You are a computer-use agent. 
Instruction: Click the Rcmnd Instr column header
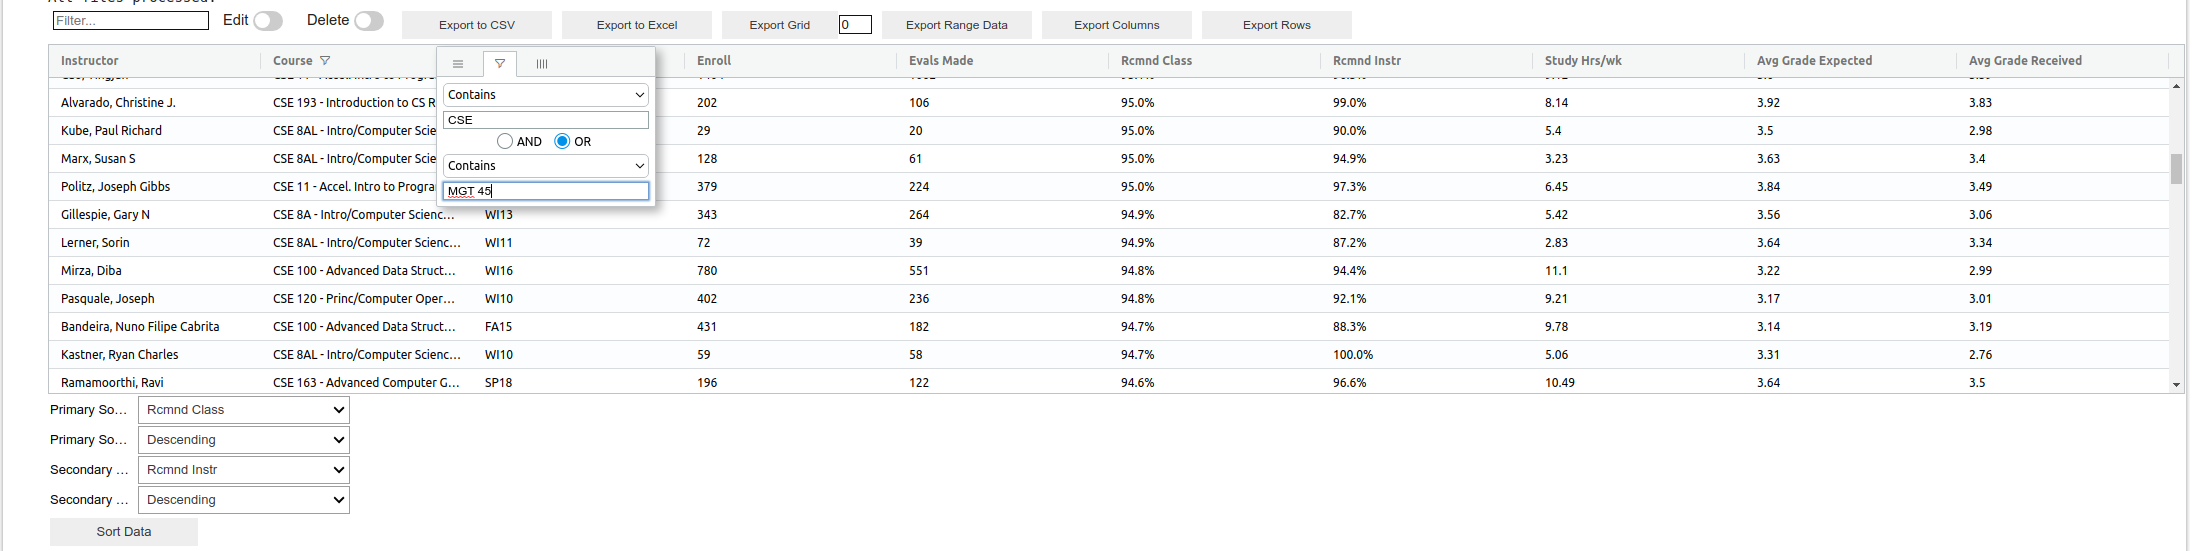(1367, 61)
